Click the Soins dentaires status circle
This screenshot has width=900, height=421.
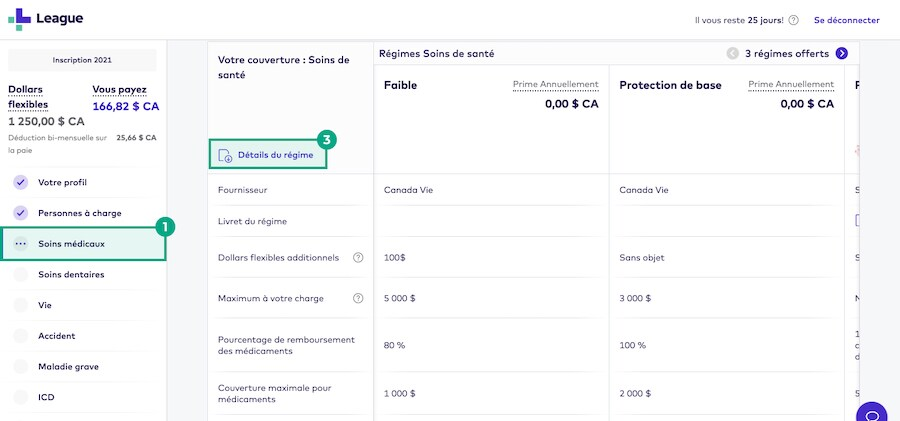pyautogui.click(x=21, y=274)
